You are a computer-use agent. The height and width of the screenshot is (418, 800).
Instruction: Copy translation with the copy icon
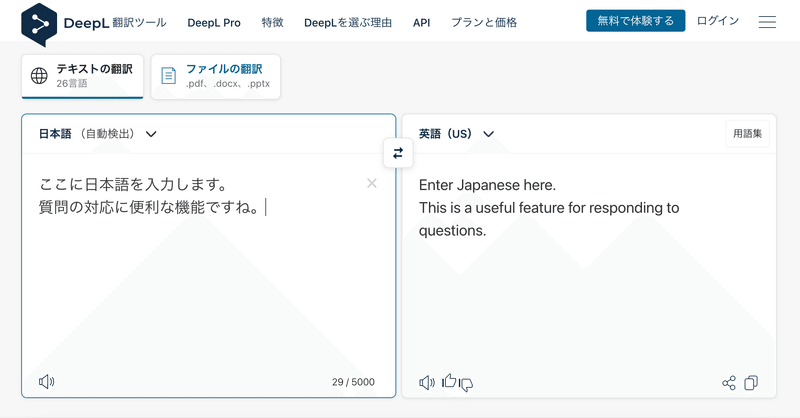pyautogui.click(x=751, y=383)
